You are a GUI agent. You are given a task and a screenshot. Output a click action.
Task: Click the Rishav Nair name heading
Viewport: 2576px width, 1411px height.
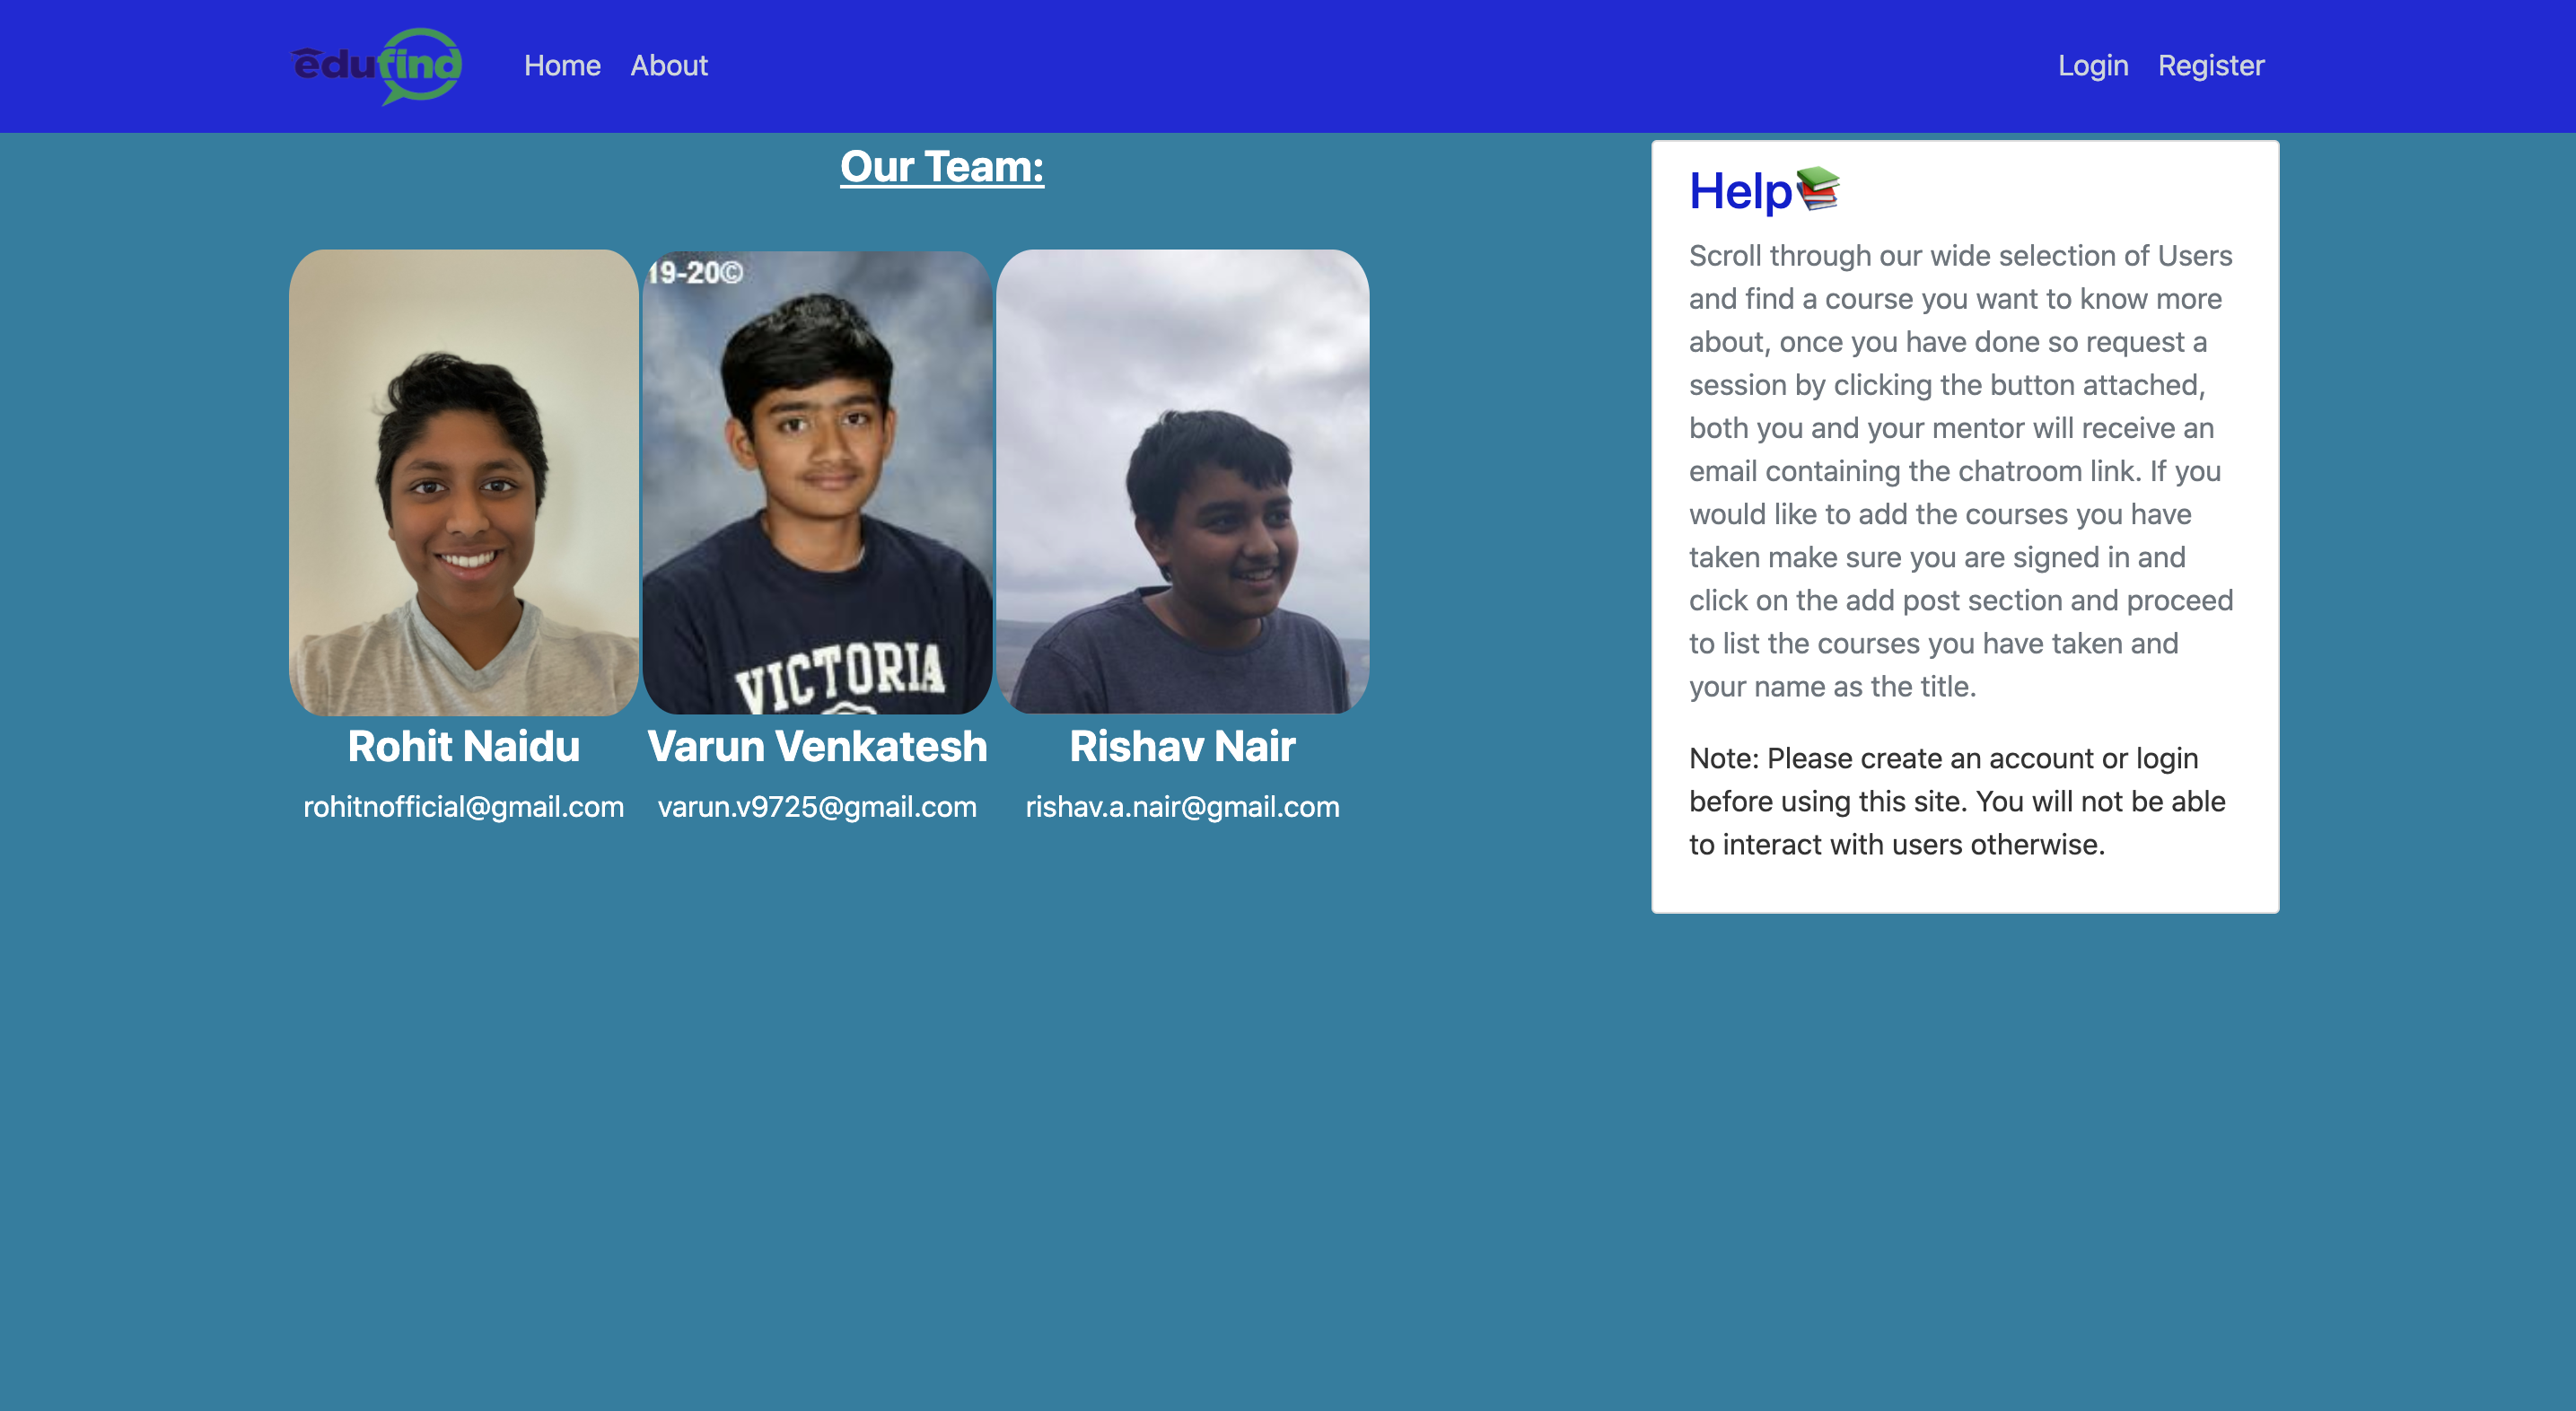[x=1182, y=746]
